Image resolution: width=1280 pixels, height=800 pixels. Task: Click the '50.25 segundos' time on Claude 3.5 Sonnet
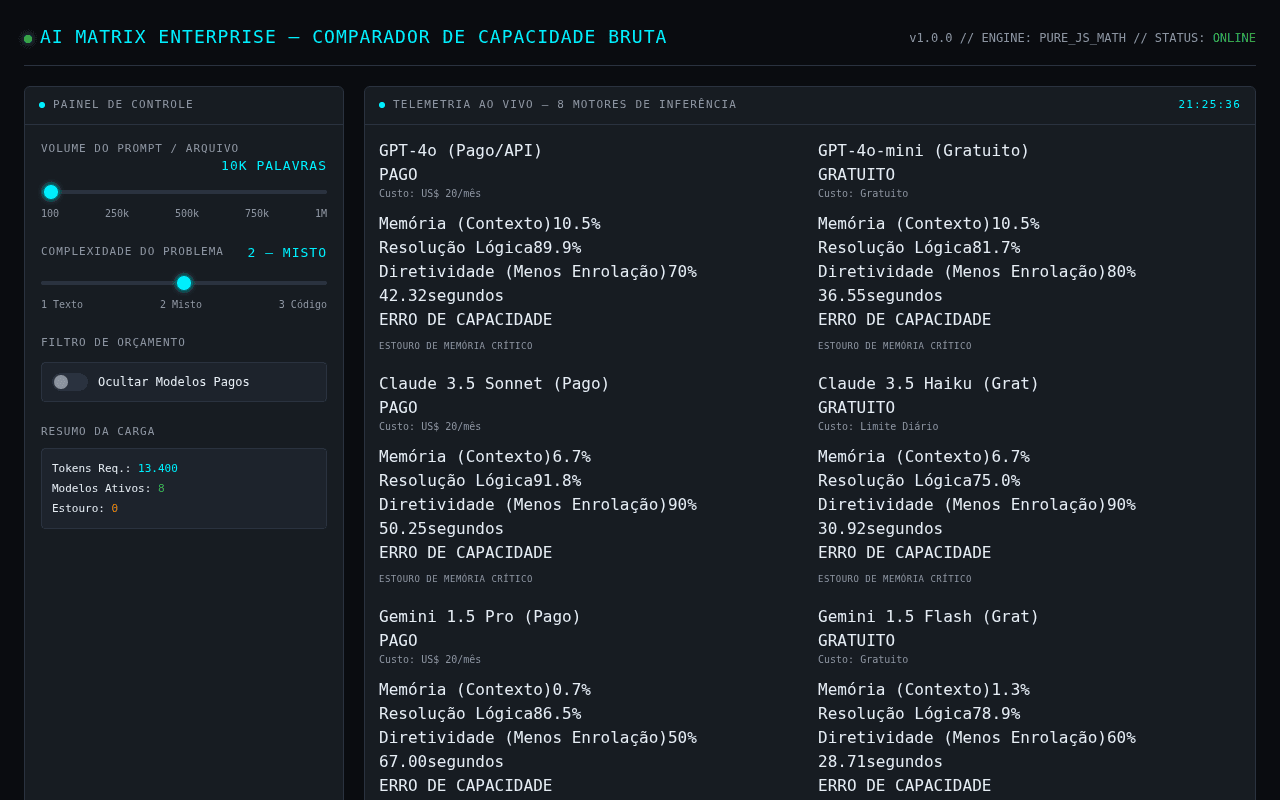coord(441,529)
